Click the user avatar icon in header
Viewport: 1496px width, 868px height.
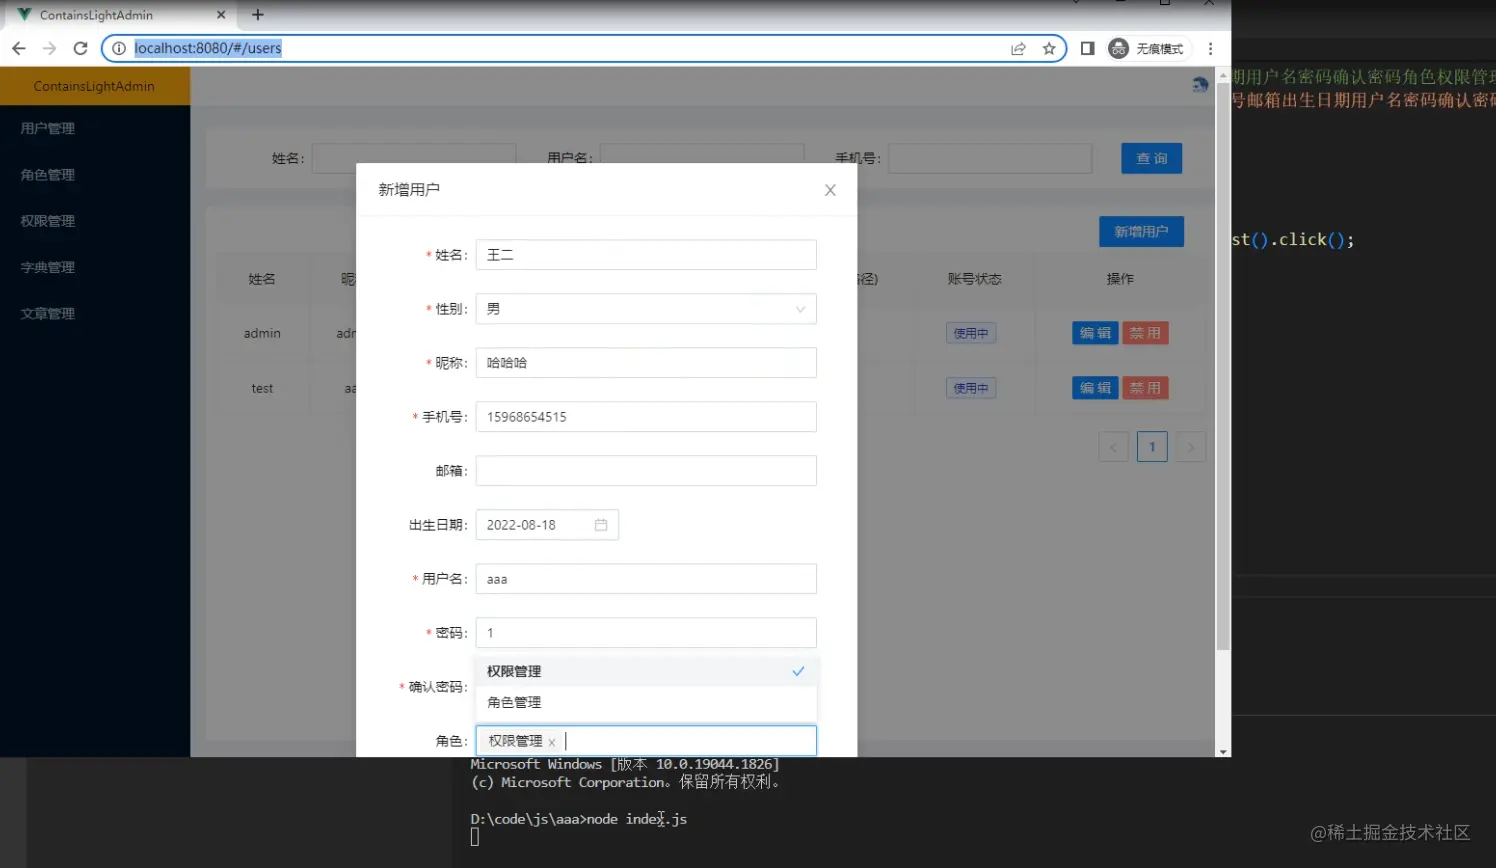(x=1200, y=85)
